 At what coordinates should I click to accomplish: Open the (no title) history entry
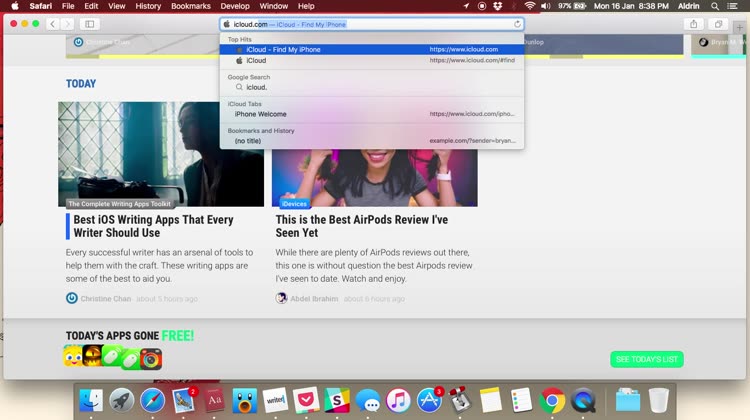coord(372,141)
